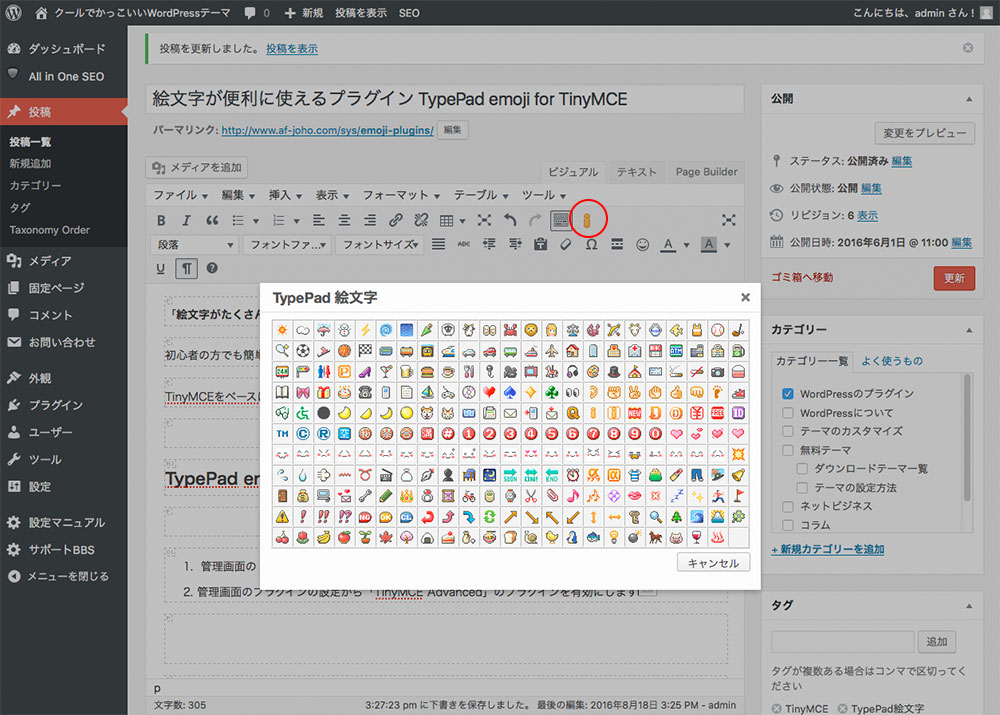
Task: Check テーマの設定方法 category
Action: [802, 488]
